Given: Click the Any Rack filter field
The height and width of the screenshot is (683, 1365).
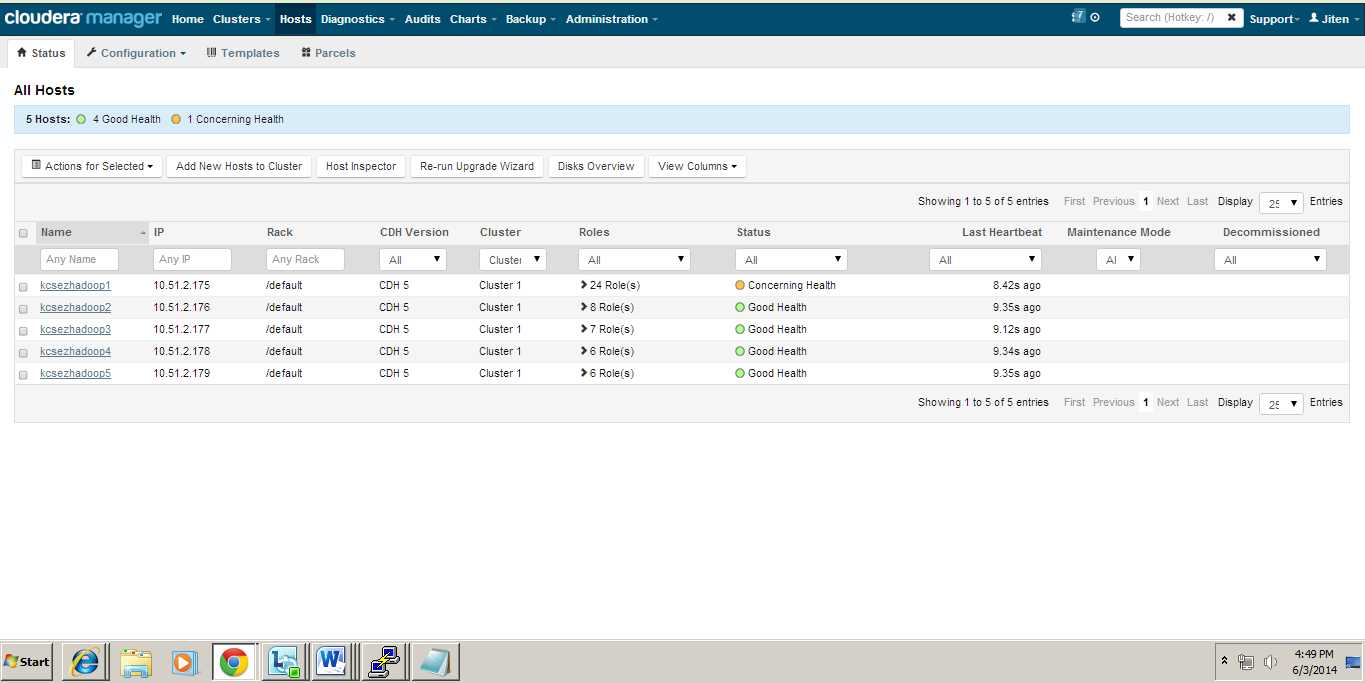Looking at the screenshot, I should point(305,259).
